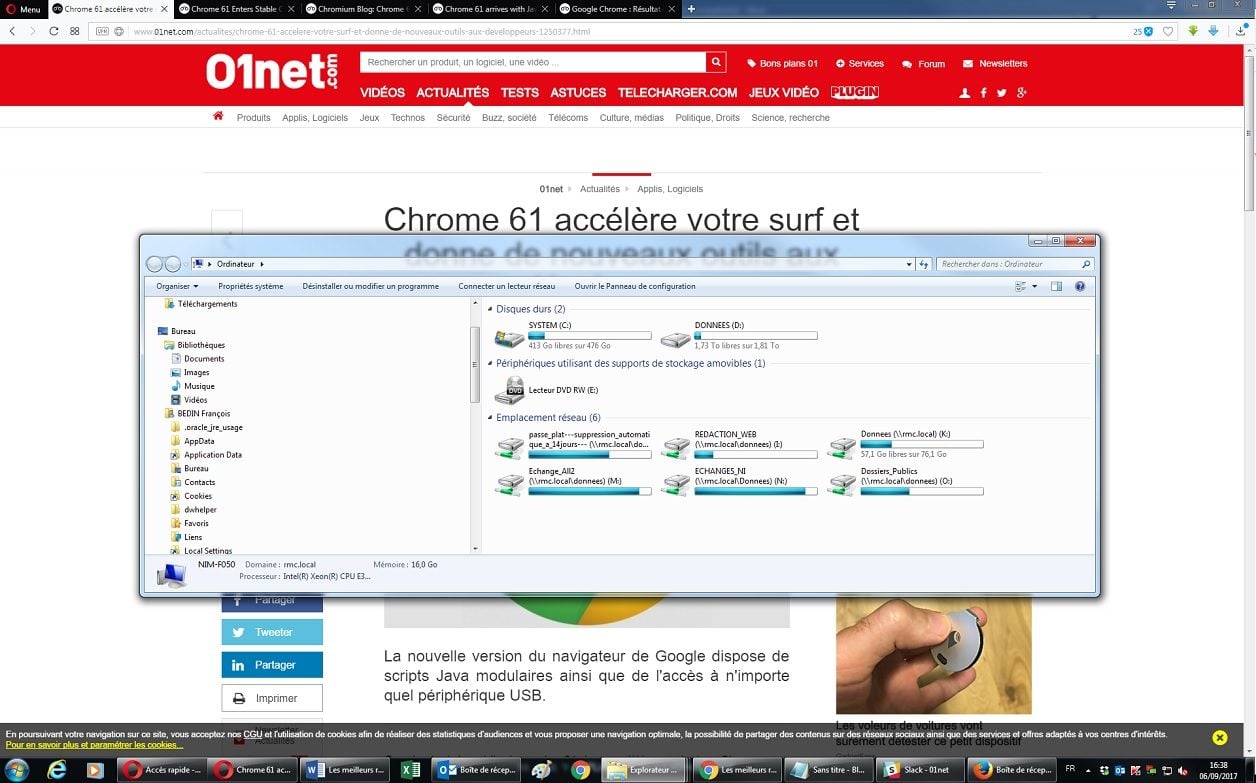The width and height of the screenshot is (1256, 783).
Task: Click 'Ouvrir le Panneau de configuration'
Action: [x=635, y=286]
